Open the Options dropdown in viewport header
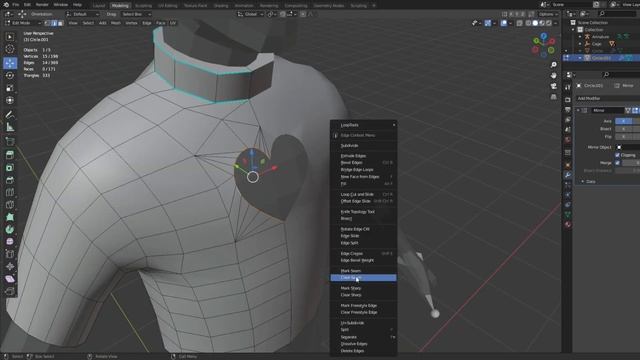Image resolution: width=640 pixels, height=360 pixels. point(548,14)
